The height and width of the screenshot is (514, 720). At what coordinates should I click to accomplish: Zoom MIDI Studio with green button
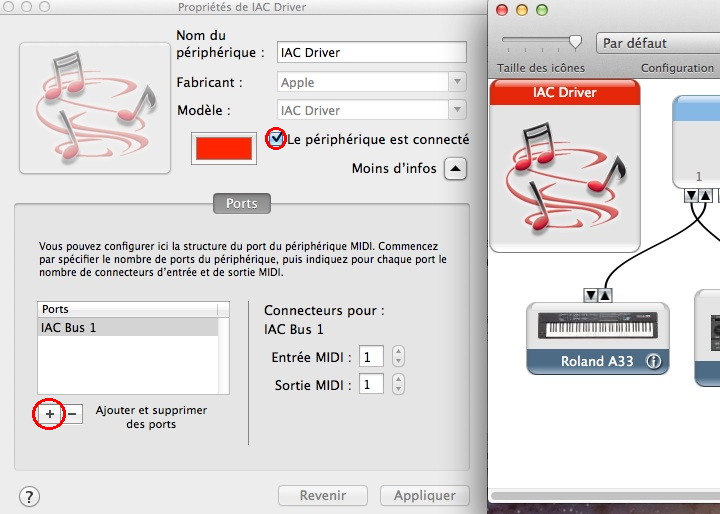tap(542, 10)
